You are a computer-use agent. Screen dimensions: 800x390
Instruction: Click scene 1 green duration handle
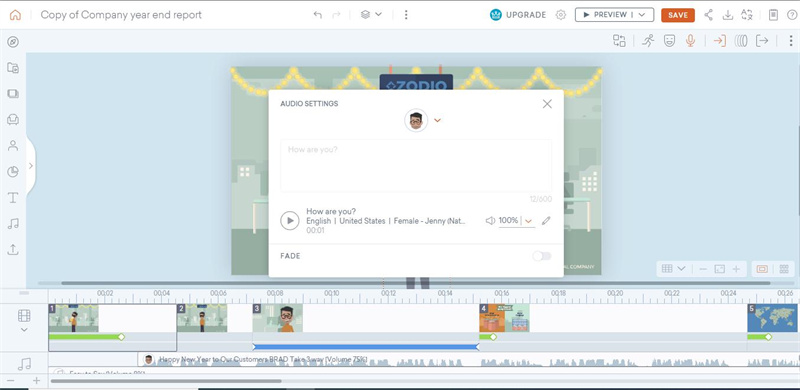coord(121,337)
